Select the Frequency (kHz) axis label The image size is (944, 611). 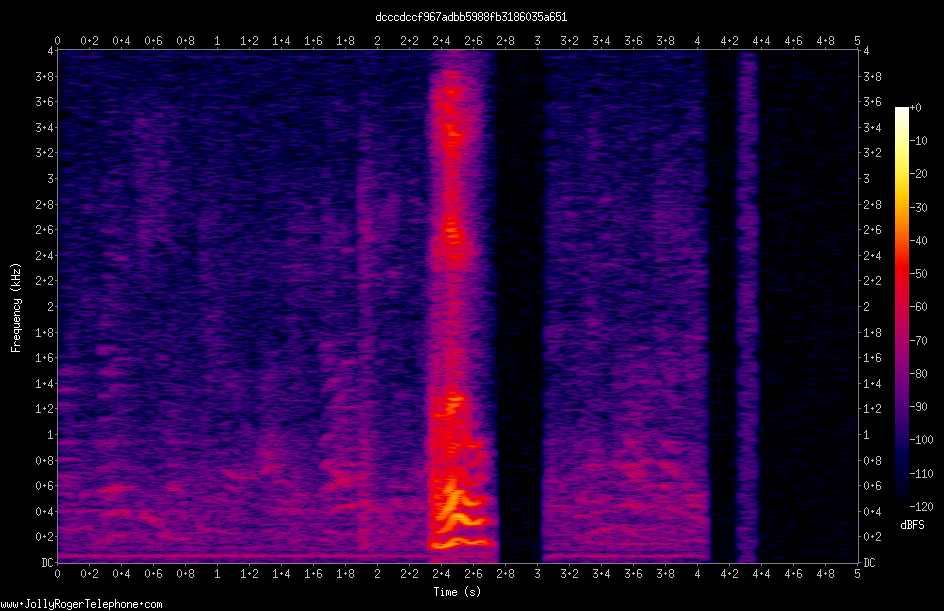pos(16,308)
